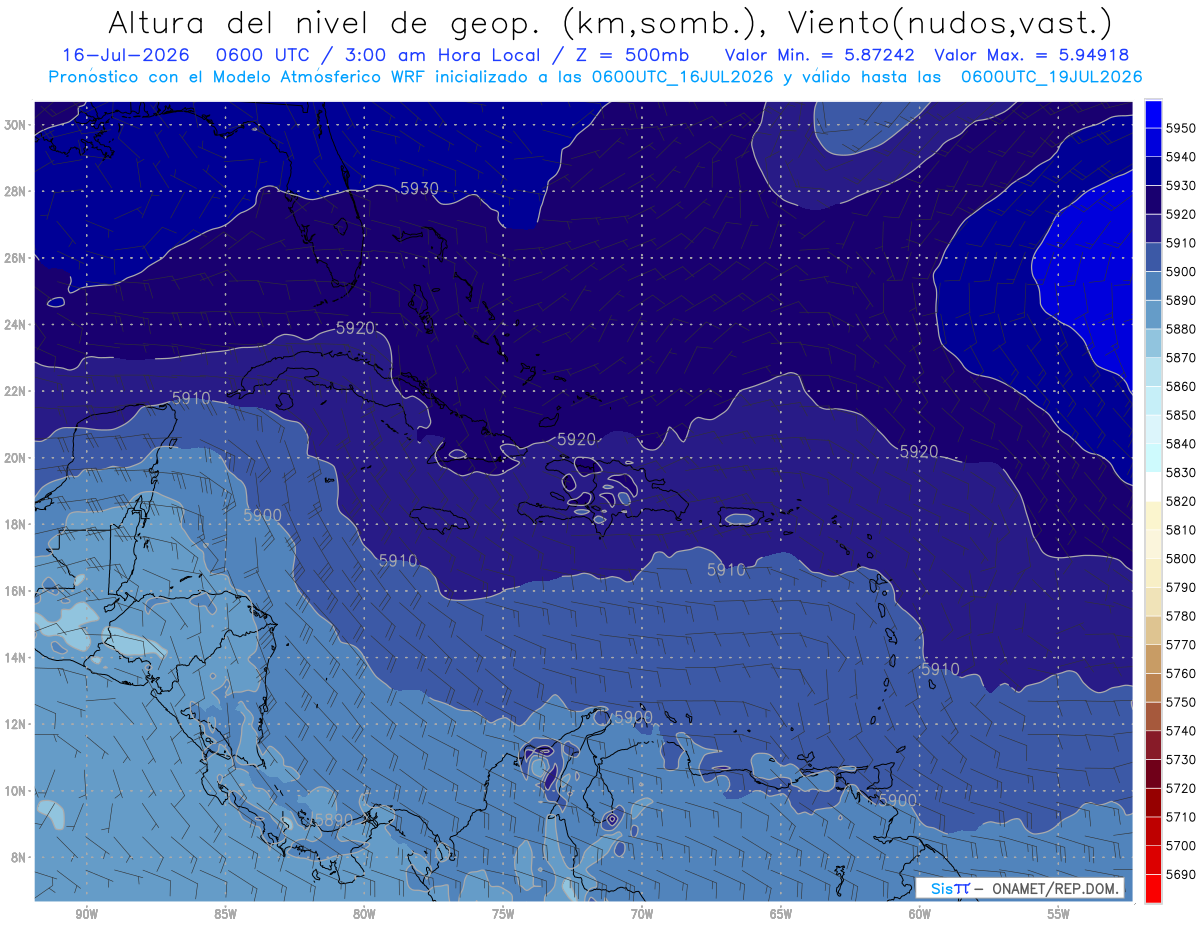The width and height of the screenshot is (1200, 927).
Task: Click the 16N latitude axis label
Action: 15,591
